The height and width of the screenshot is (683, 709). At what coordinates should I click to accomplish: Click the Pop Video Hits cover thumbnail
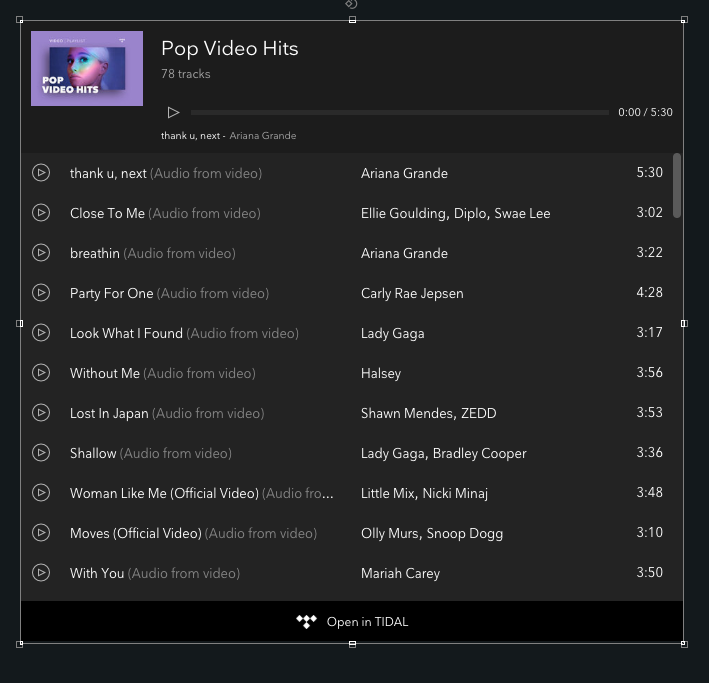pyautogui.click(x=87, y=68)
